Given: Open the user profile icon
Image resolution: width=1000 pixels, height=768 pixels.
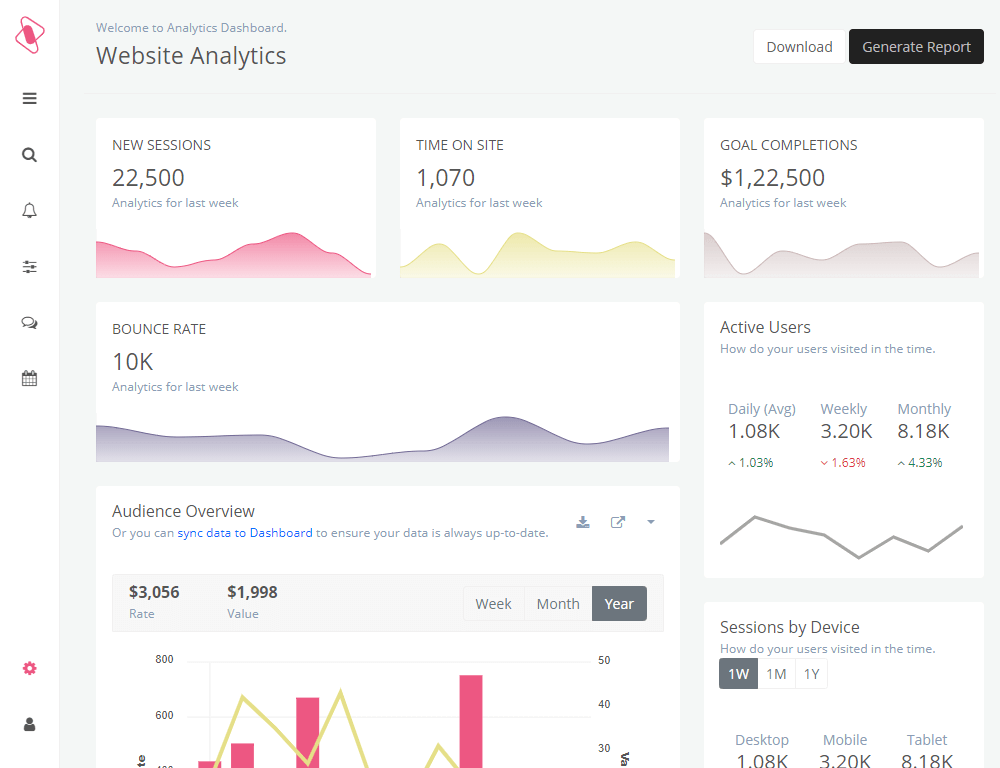Looking at the screenshot, I should pos(29,724).
